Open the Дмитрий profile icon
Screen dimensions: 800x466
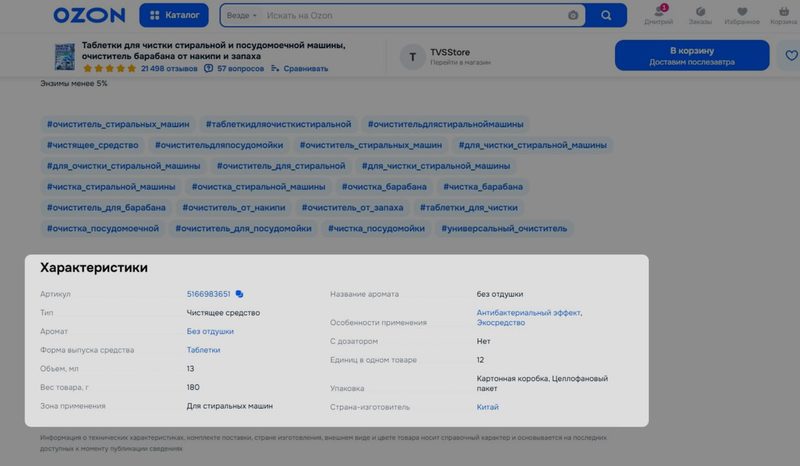click(659, 15)
